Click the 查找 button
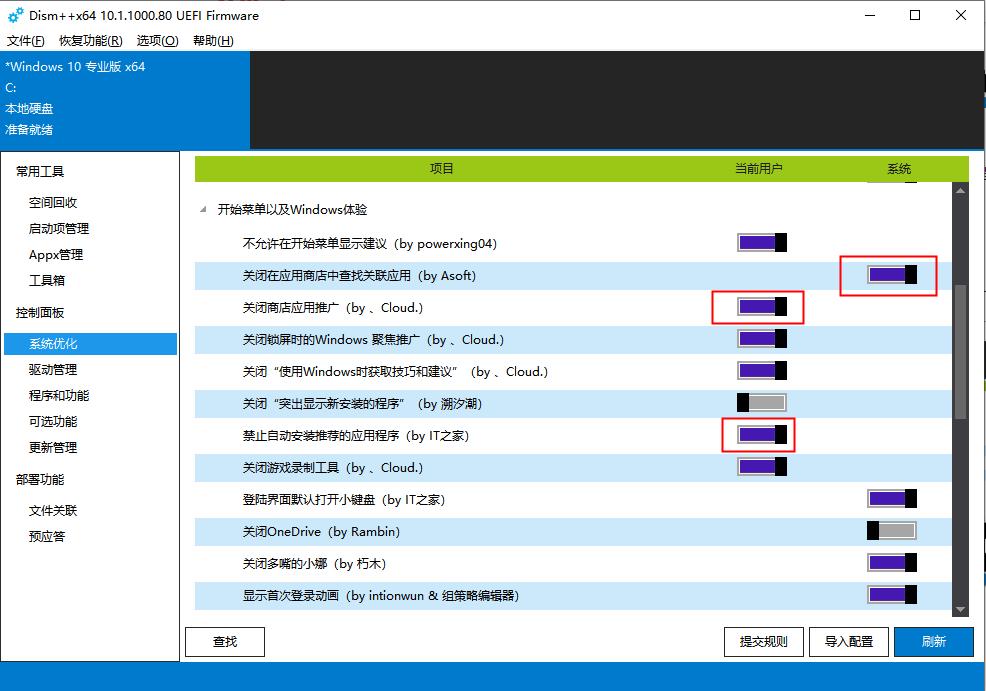 click(x=224, y=641)
